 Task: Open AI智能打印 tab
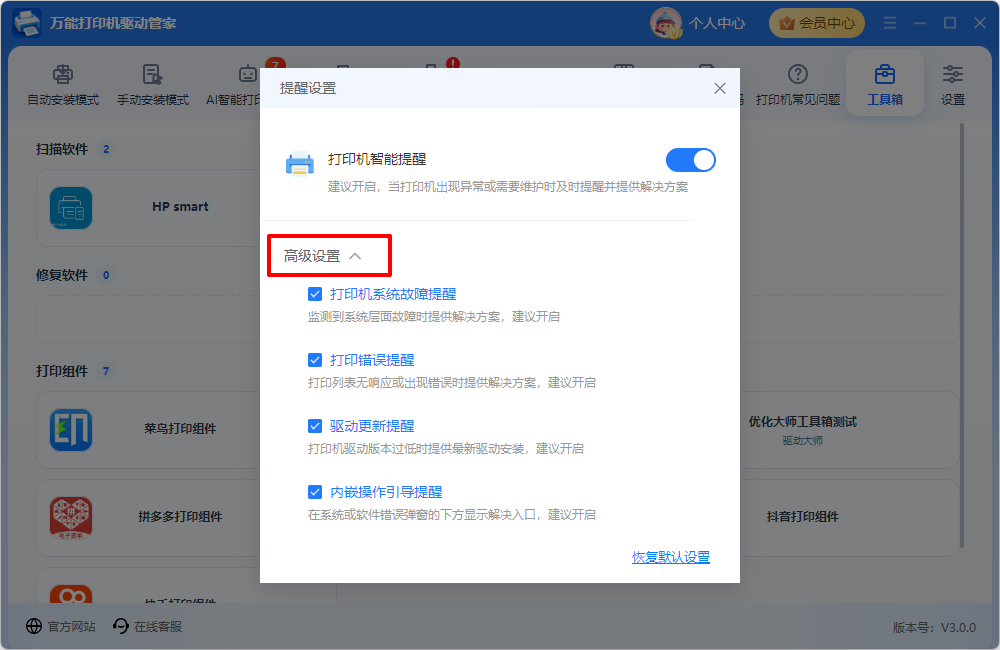[233, 84]
